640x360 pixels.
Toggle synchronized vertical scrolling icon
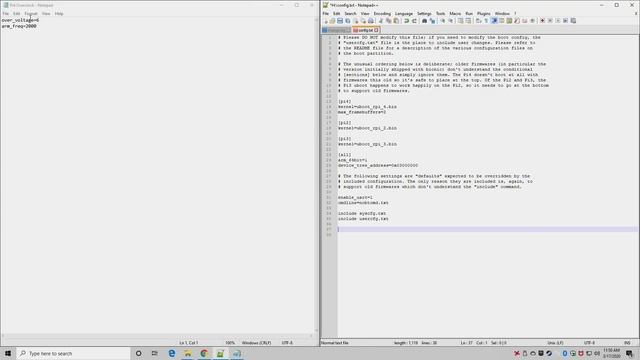click(x=460, y=20)
